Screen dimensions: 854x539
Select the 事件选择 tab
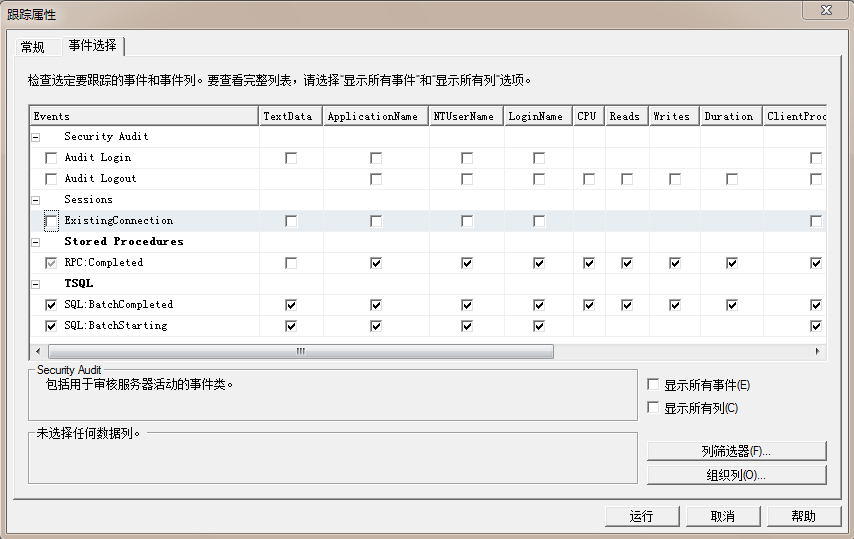92,46
